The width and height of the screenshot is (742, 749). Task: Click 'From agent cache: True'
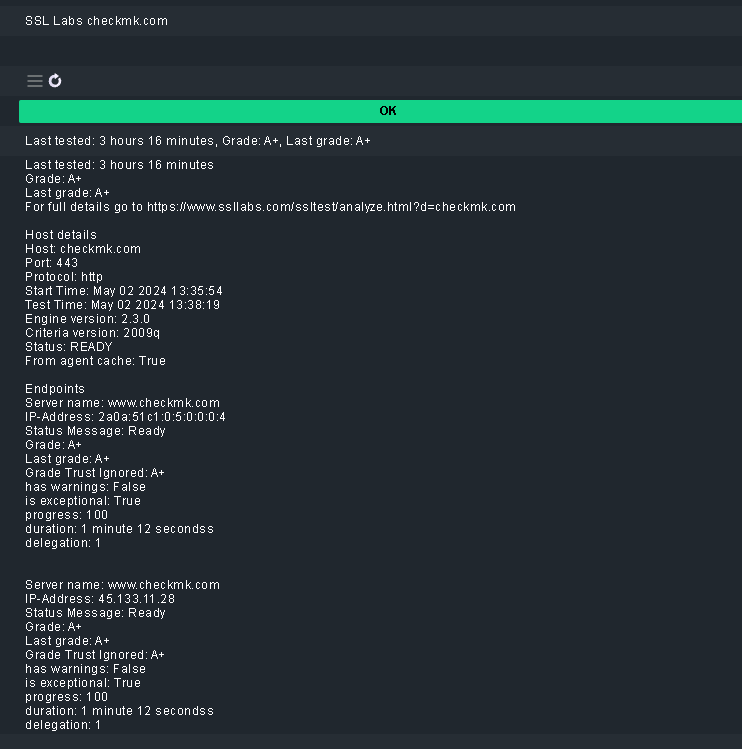tap(96, 361)
